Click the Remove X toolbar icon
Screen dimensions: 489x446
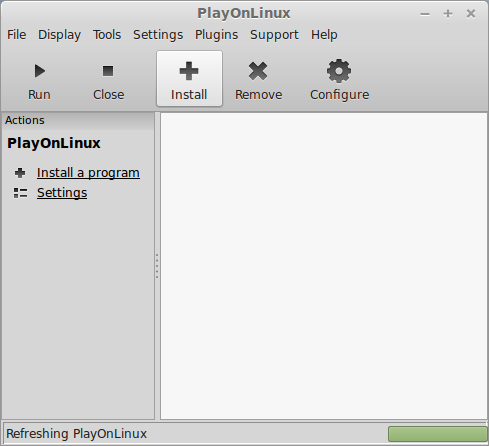pyautogui.click(x=258, y=71)
